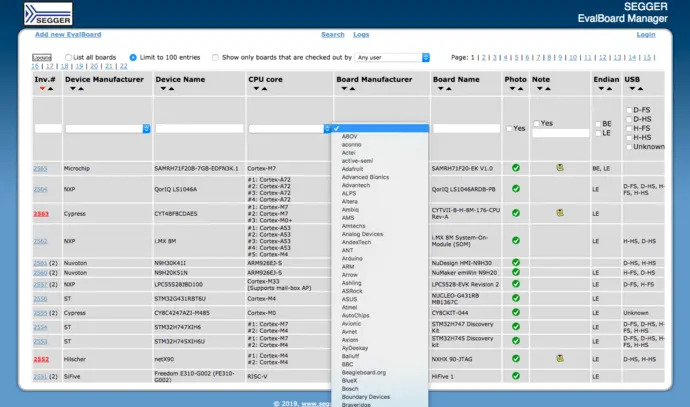Image resolution: width=690 pixels, height=407 pixels.
Task: Open the CPU core filter dropdown
Action: tap(289, 128)
